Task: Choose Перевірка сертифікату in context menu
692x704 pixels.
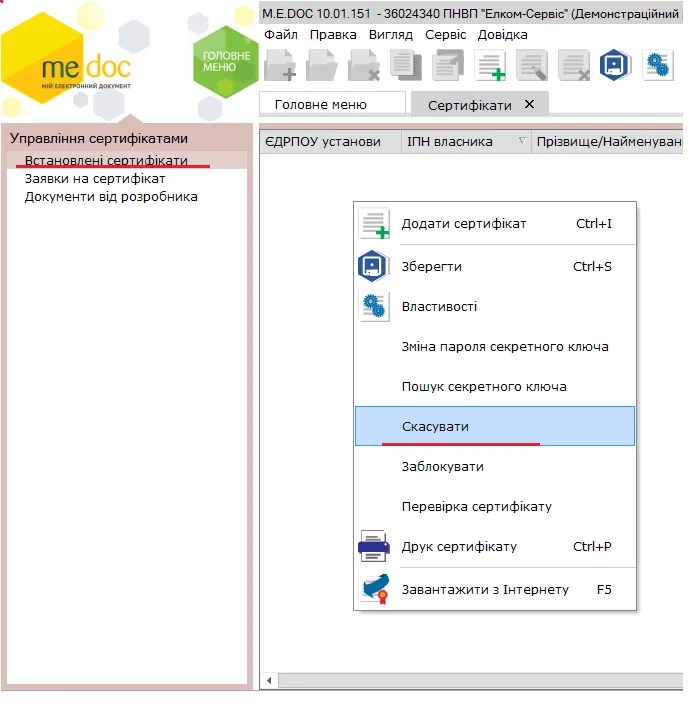Action: coord(495,506)
